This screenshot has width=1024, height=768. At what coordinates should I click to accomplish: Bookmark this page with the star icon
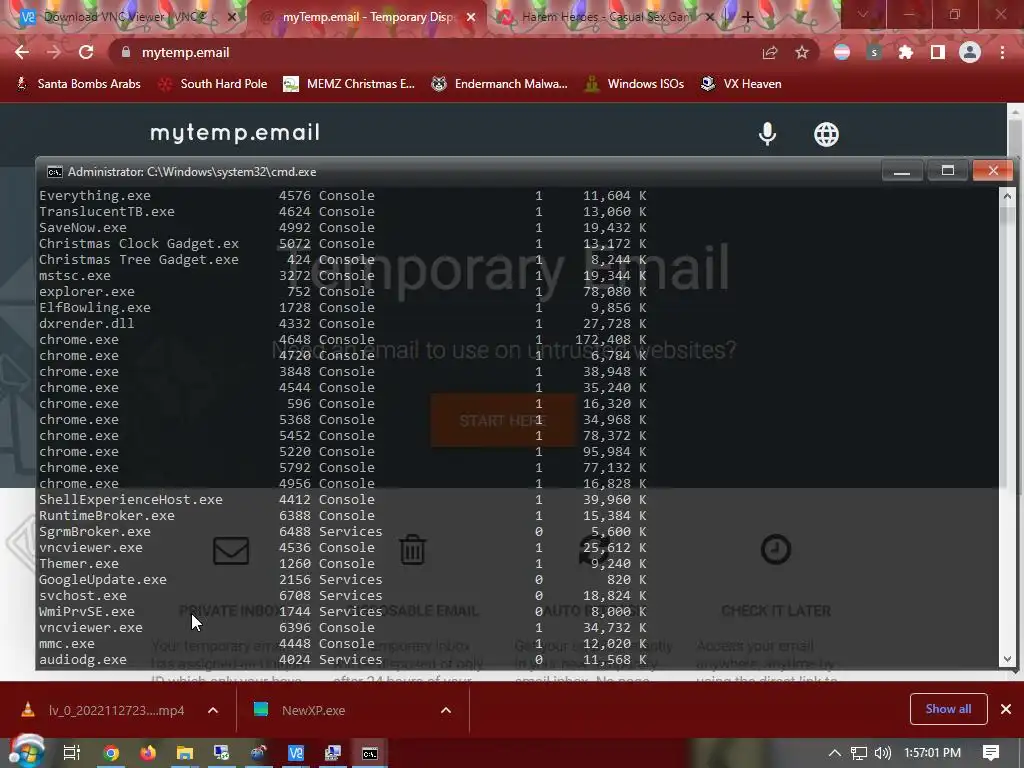click(802, 52)
